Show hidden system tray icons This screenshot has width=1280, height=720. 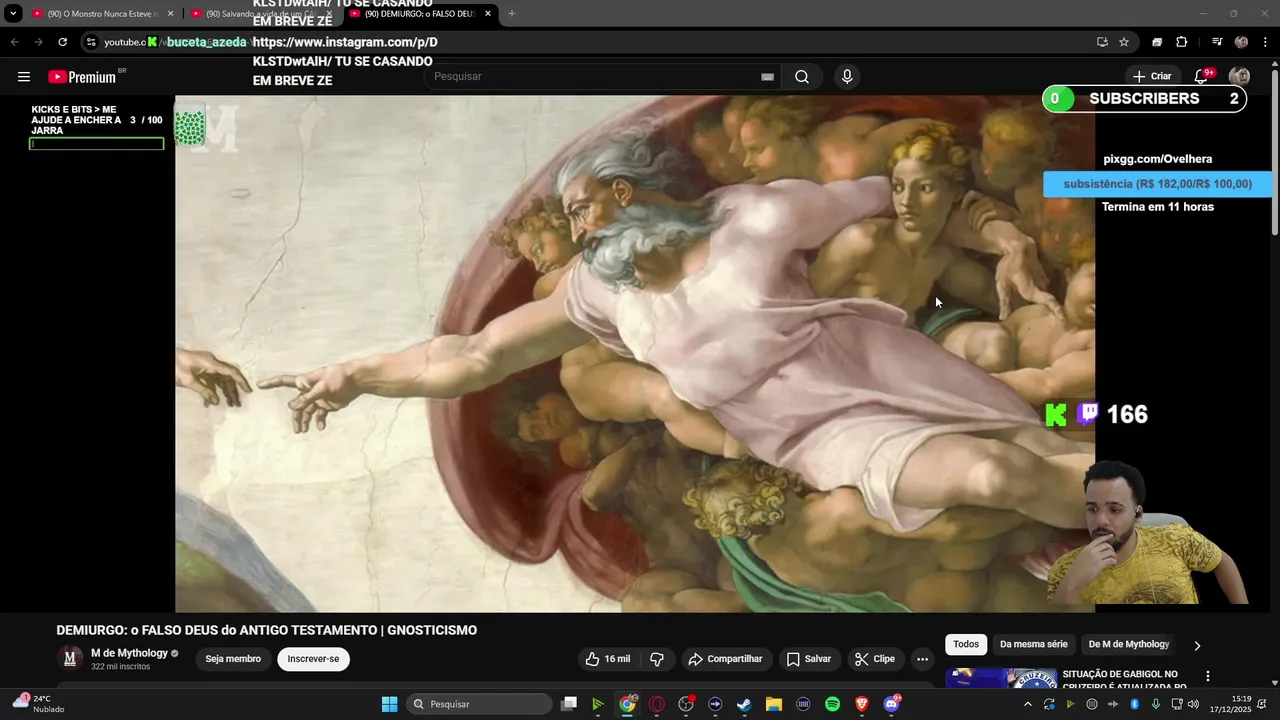(1027, 704)
